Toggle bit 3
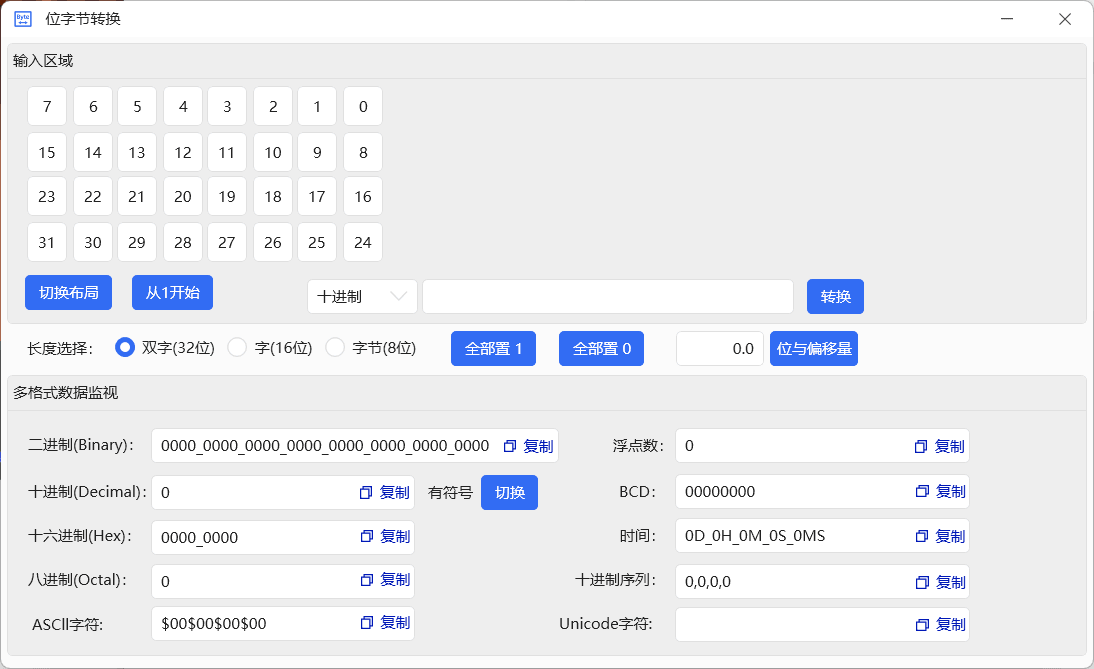1094x669 pixels. pyautogui.click(x=227, y=106)
